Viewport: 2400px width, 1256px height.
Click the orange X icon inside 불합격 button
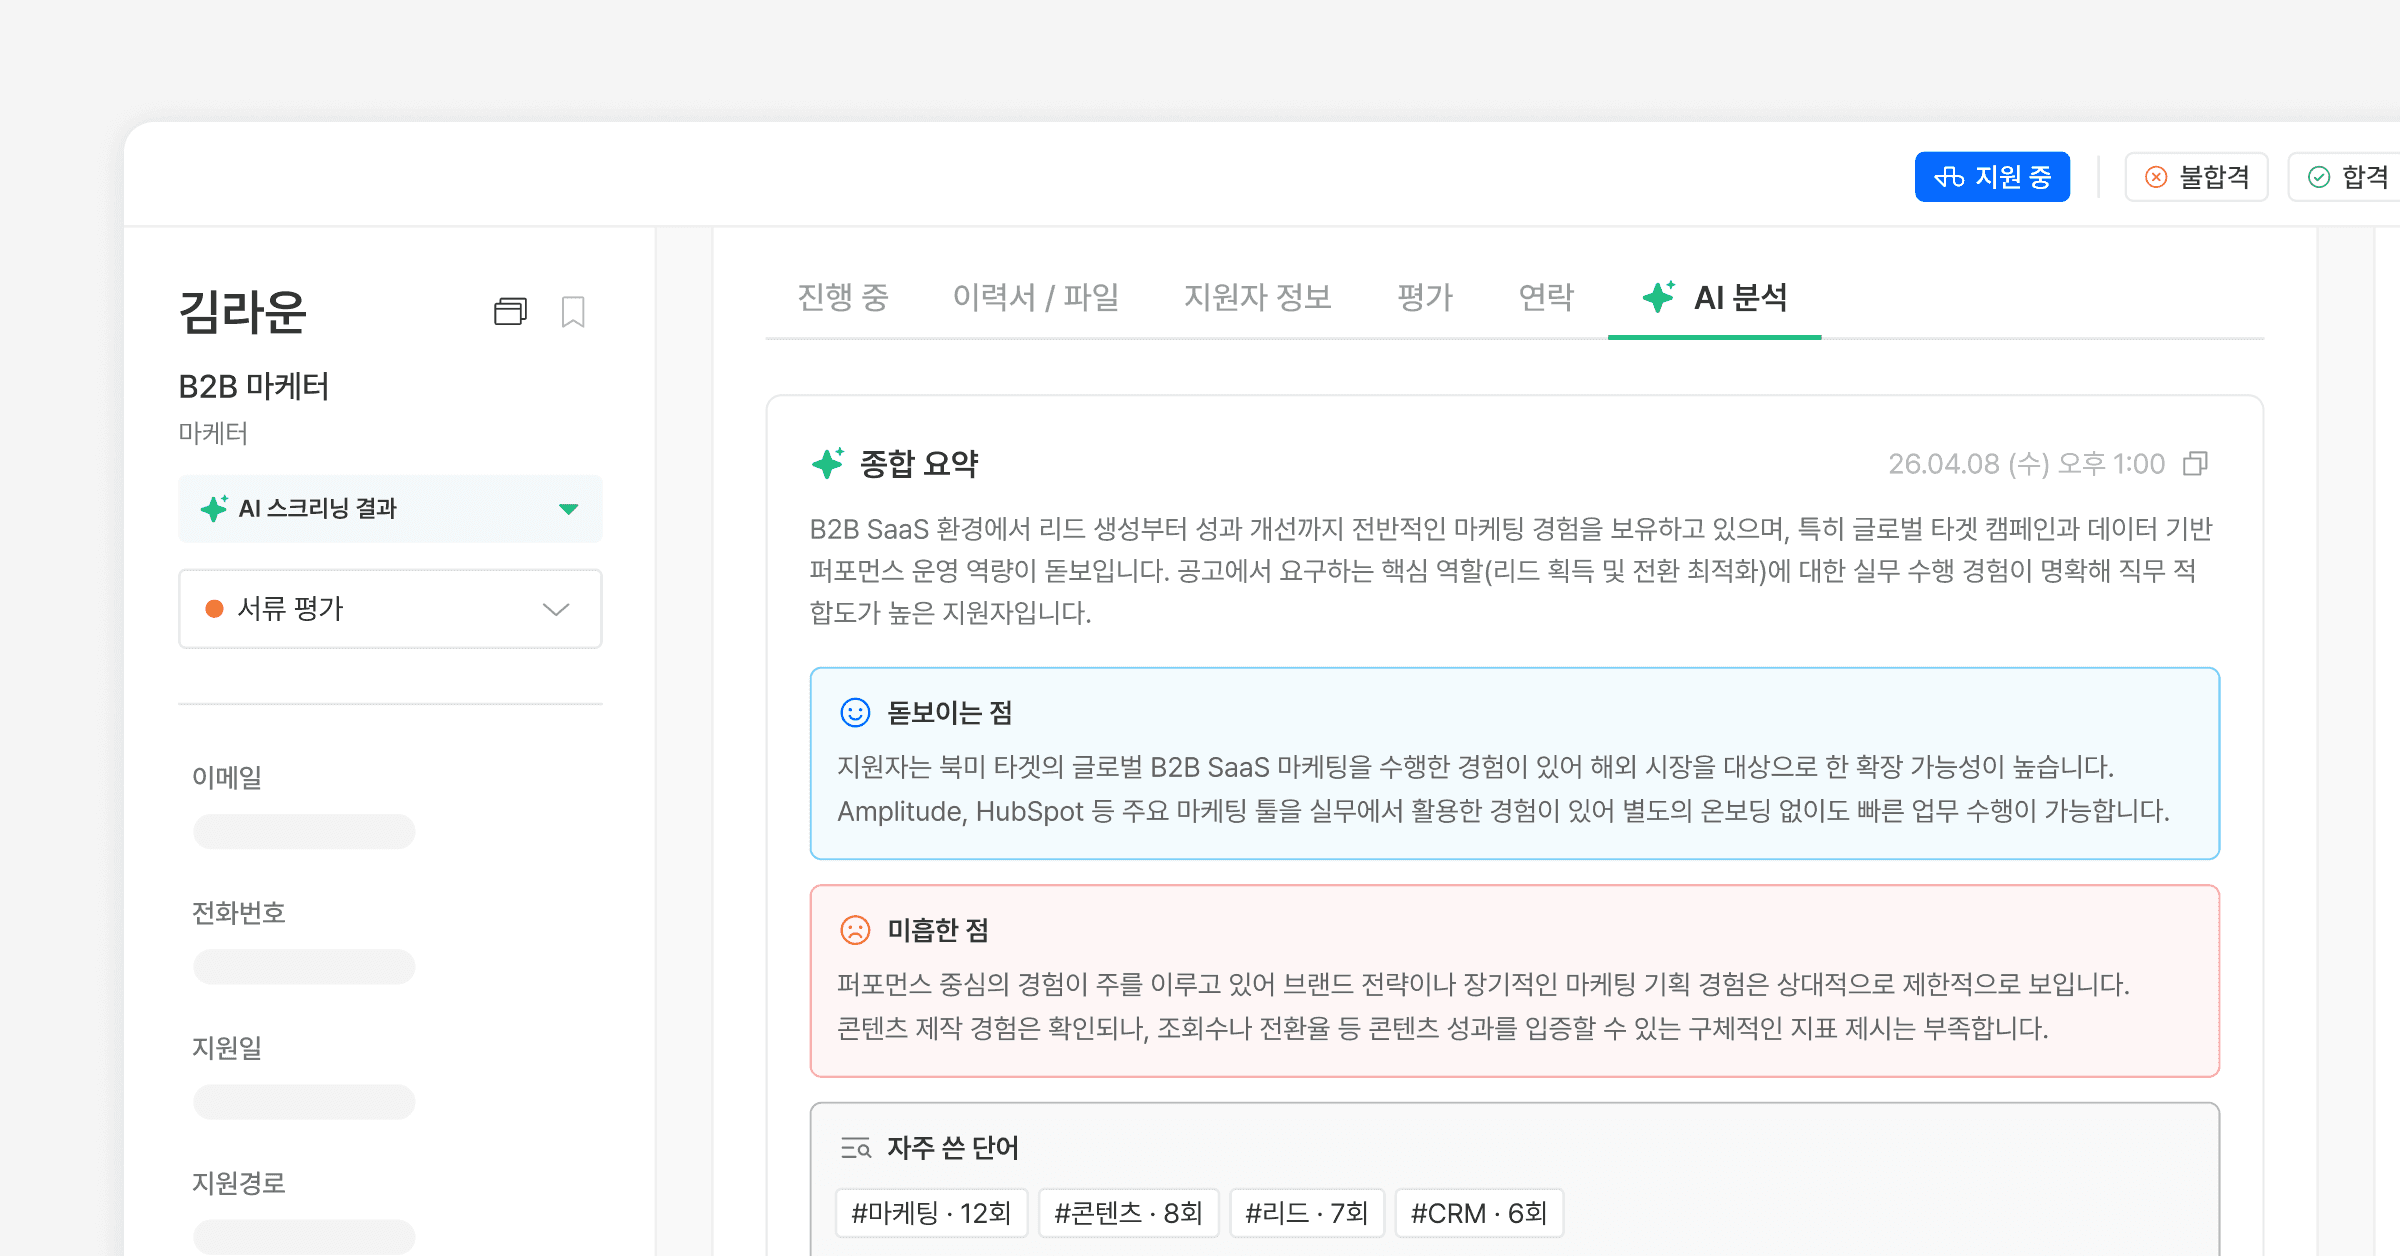click(2156, 177)
